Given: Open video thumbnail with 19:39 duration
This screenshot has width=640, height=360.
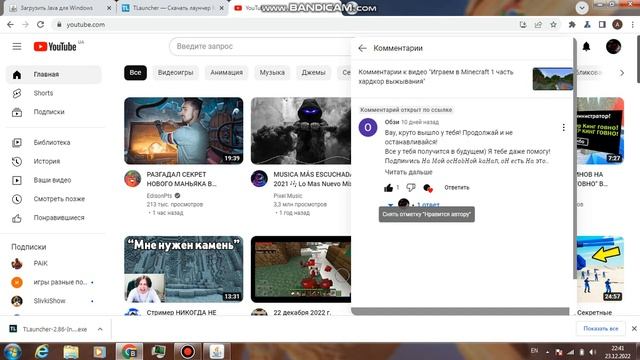Looking at the screenshot, I should (184, 131).
